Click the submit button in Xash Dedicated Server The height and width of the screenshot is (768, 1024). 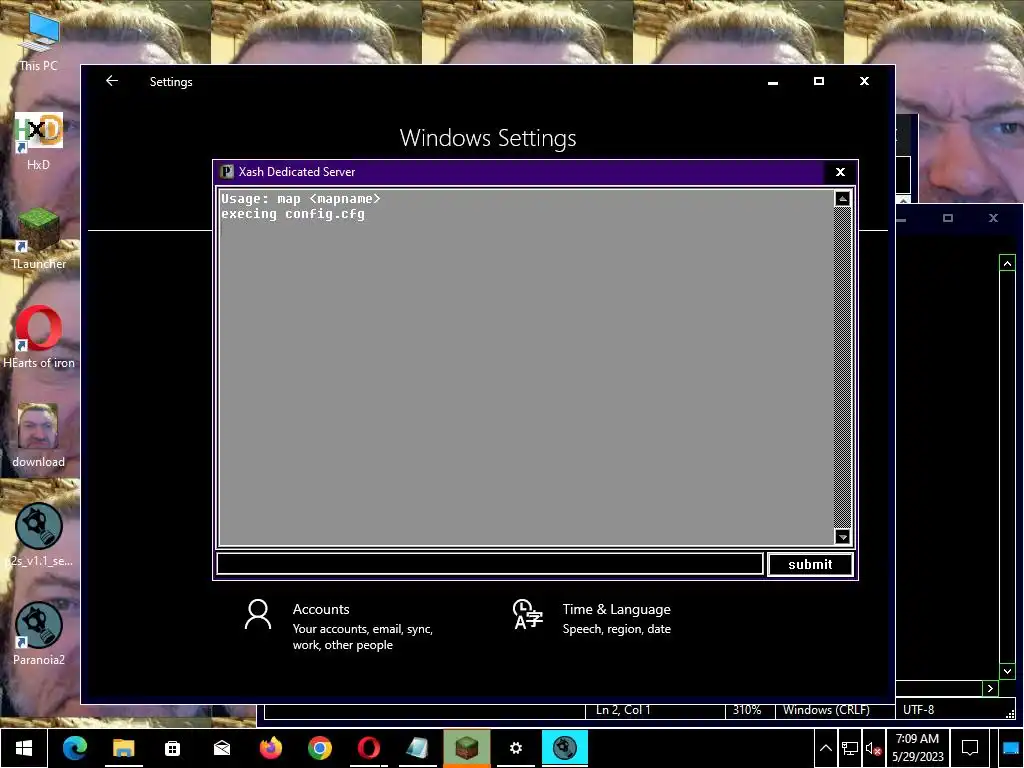pos(810,564)
